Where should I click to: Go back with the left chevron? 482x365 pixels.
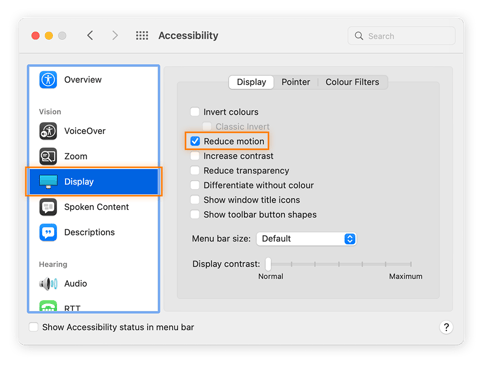90,35
